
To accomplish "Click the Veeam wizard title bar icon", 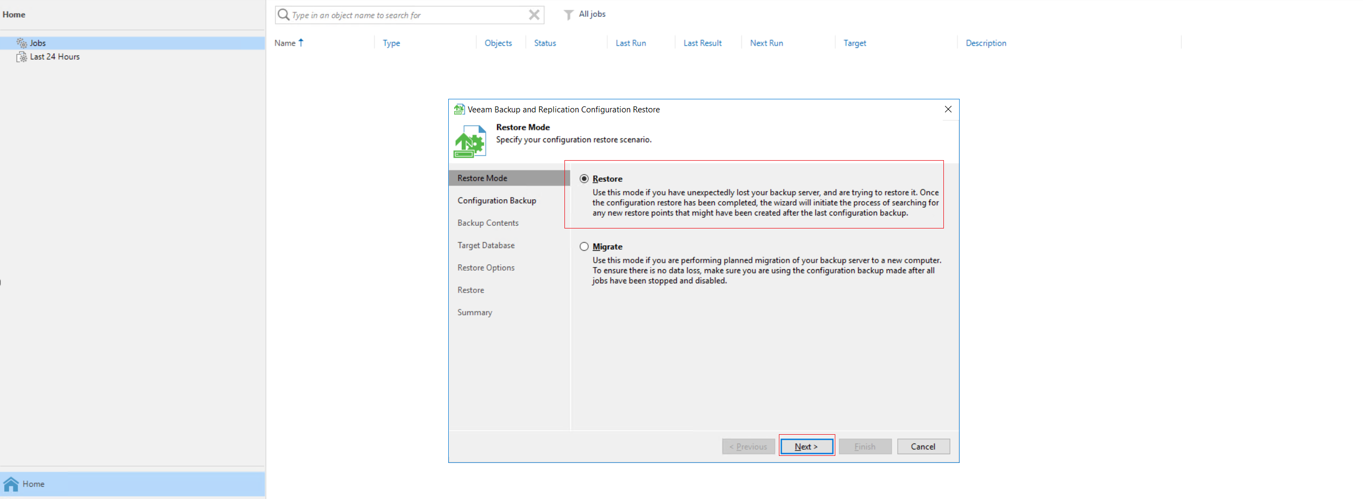I will (x=459, y=109).
